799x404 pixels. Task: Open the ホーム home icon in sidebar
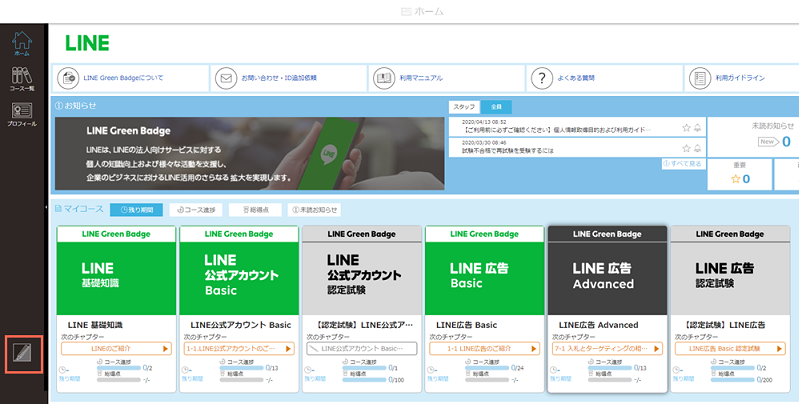21,43
